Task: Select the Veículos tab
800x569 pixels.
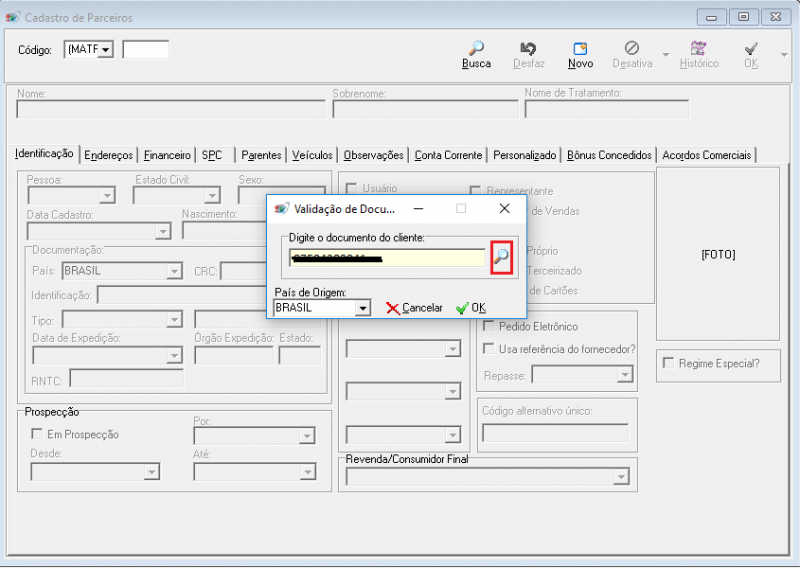Action: [313, 155]
